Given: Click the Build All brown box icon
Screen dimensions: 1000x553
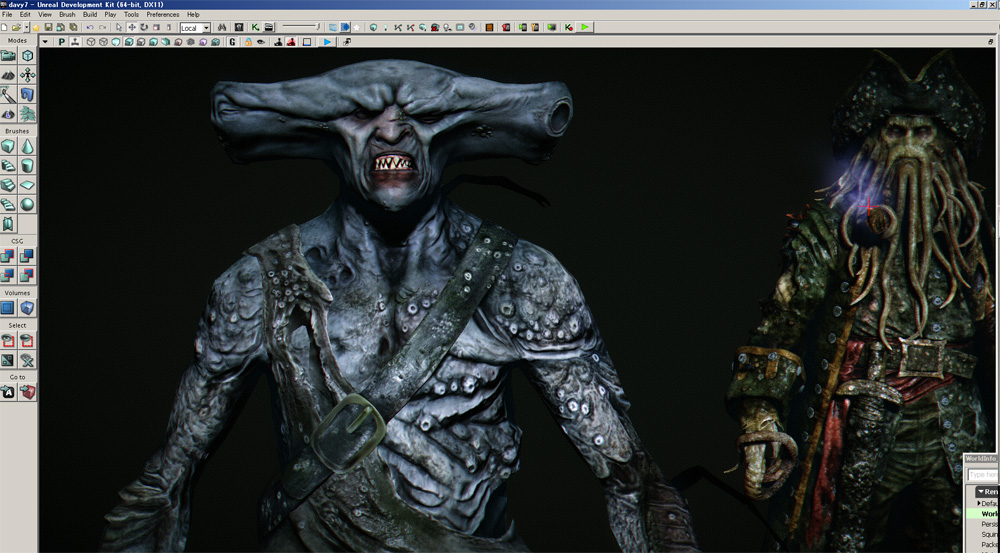Looking at the screenshot, I should click(x=489, y=27).
